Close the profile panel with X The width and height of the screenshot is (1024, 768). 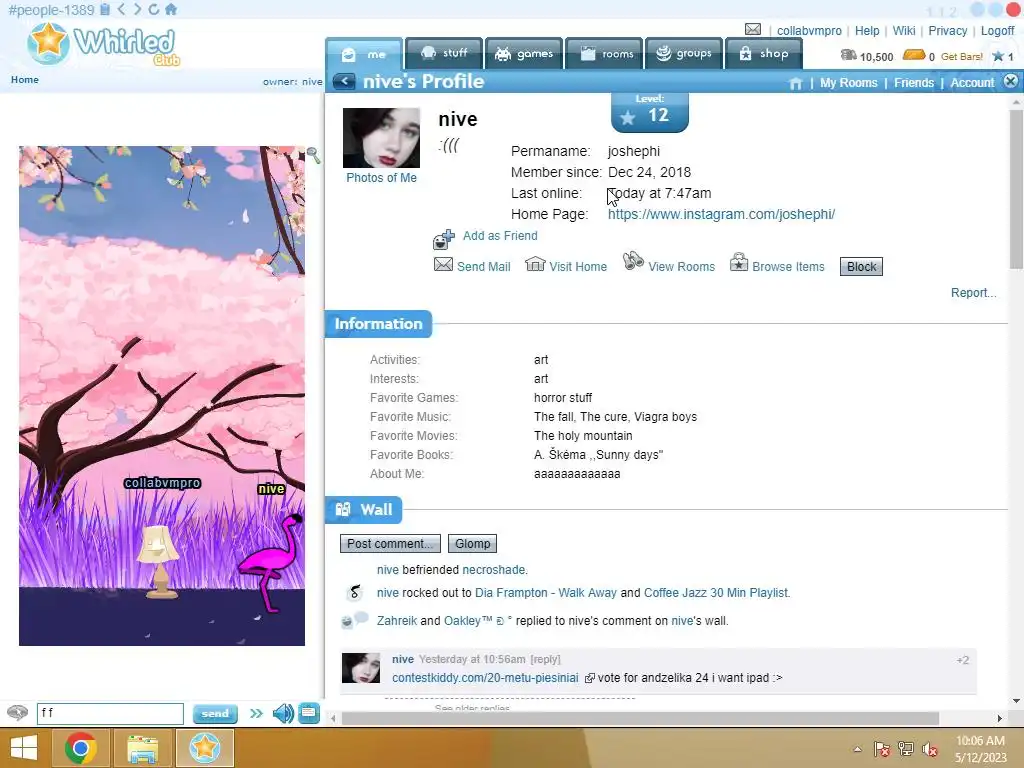tap(1010, 81)
